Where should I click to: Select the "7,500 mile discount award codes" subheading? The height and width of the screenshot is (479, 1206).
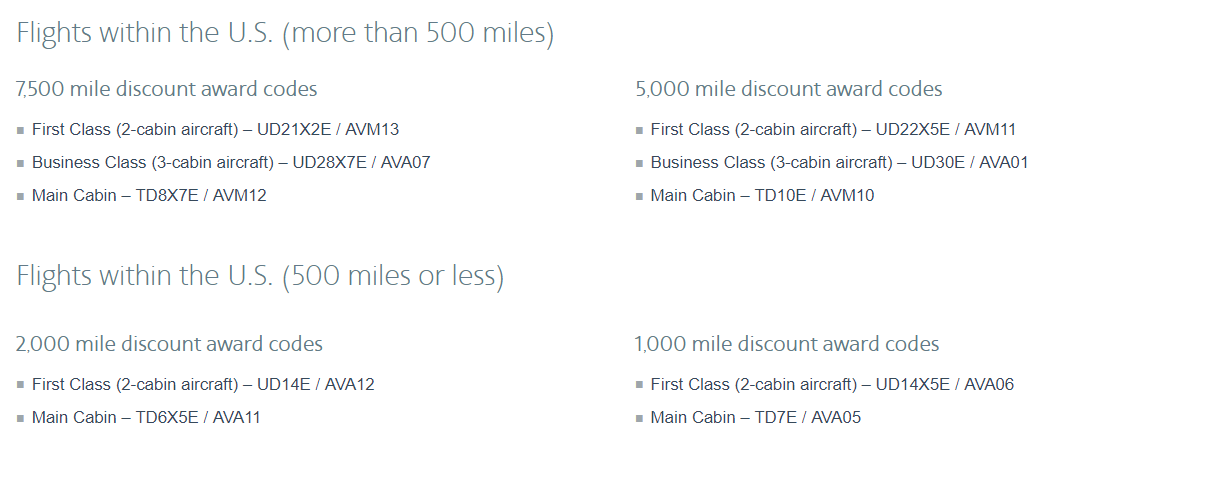[167, 89]
